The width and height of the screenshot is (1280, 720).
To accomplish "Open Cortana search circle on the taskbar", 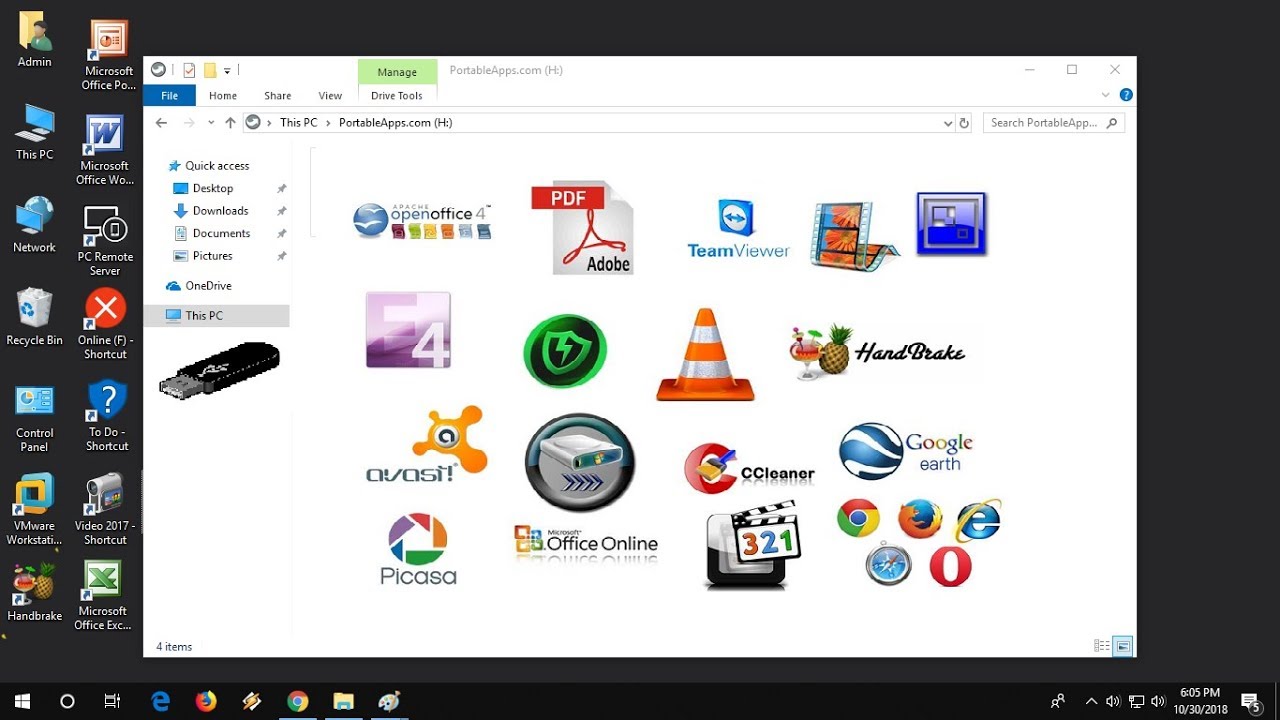I will (67, 701).
